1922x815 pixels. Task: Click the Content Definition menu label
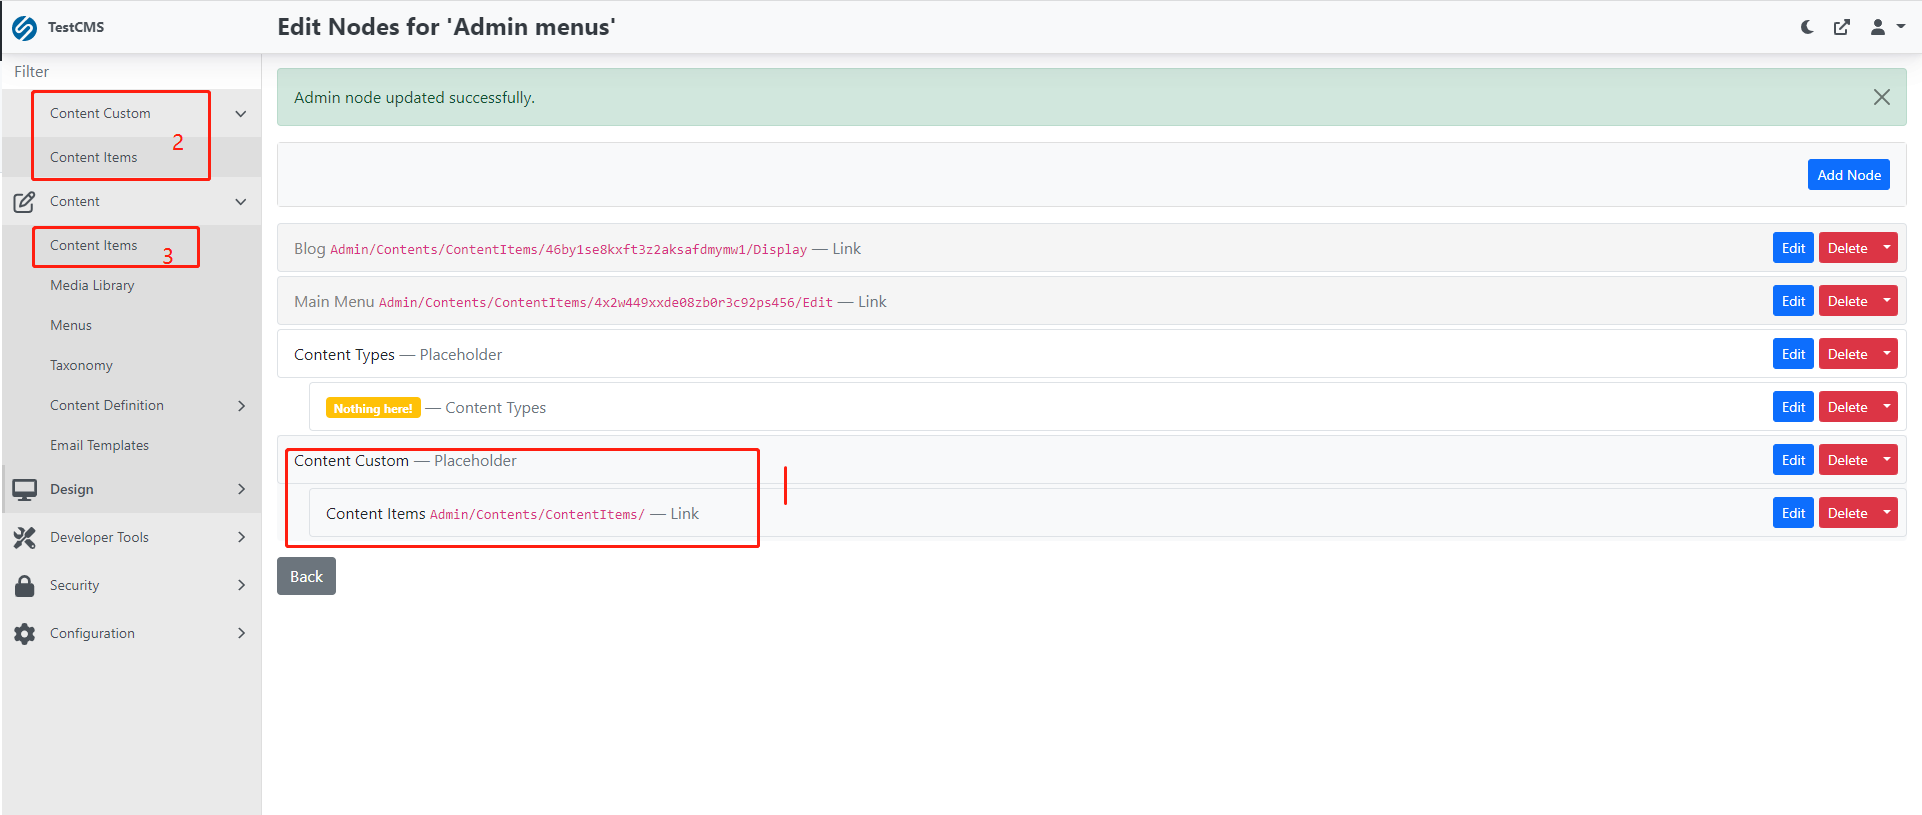(107, 405)
